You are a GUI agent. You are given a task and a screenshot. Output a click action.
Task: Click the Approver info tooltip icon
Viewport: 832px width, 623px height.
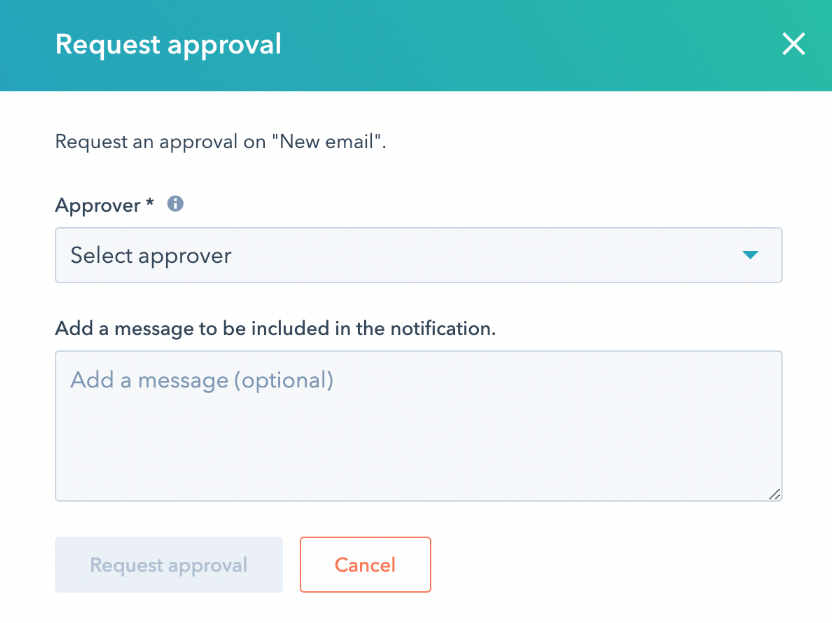point(176,204)
